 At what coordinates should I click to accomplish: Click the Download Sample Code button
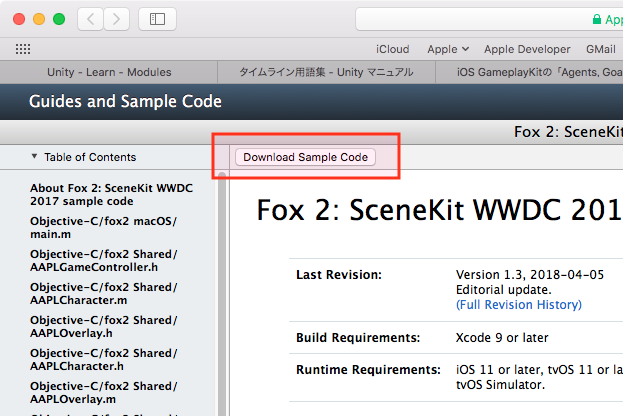305,157
